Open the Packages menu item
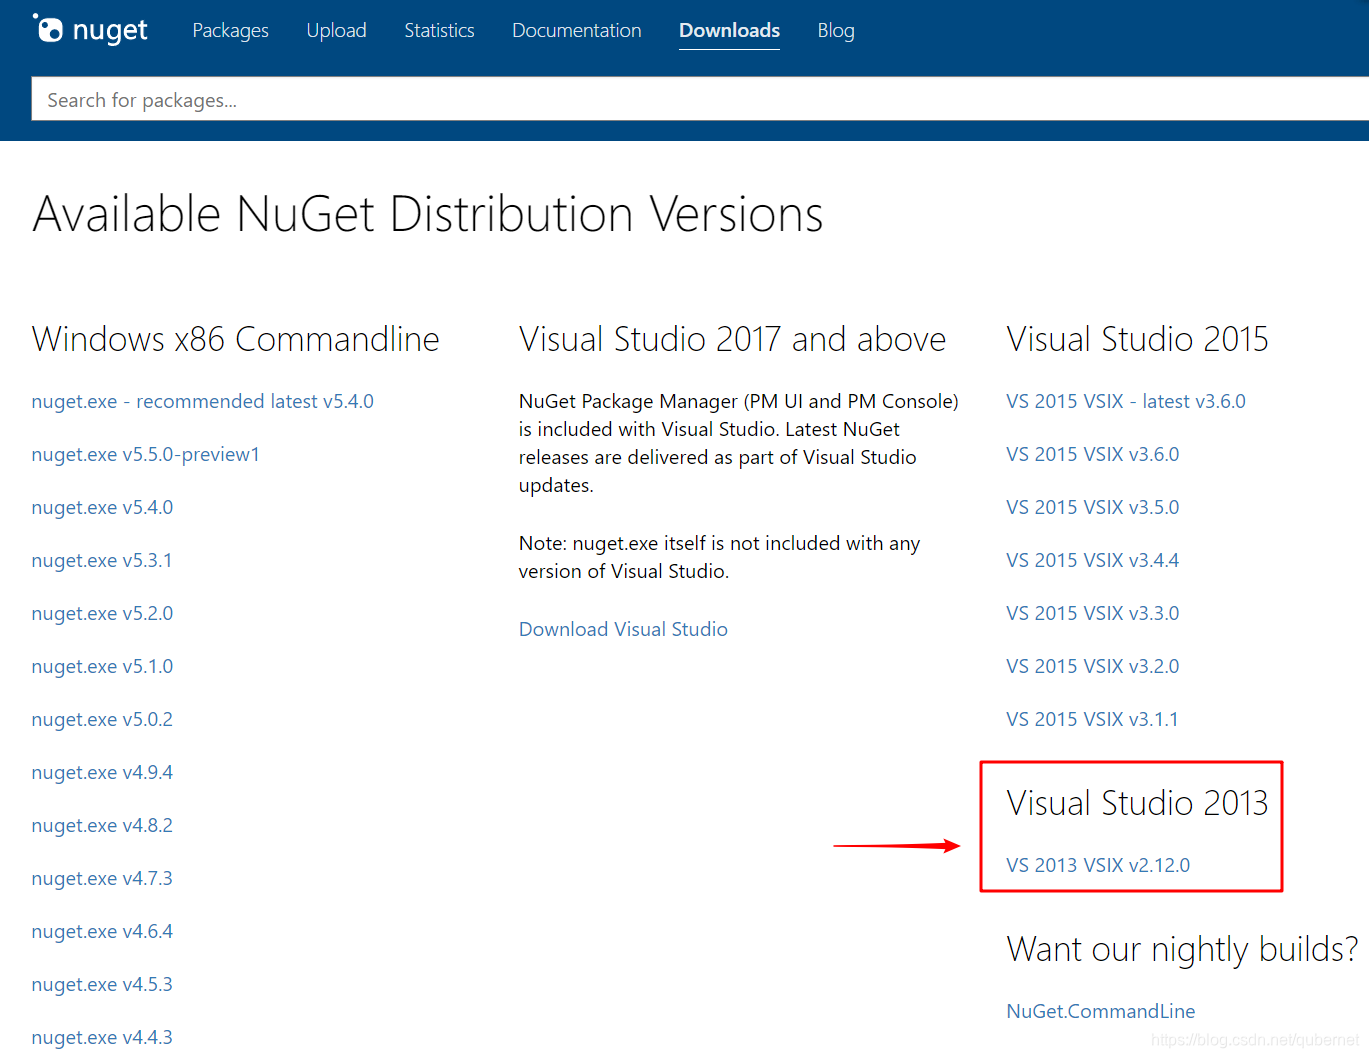1369x1058 pixels. point(230,31)
